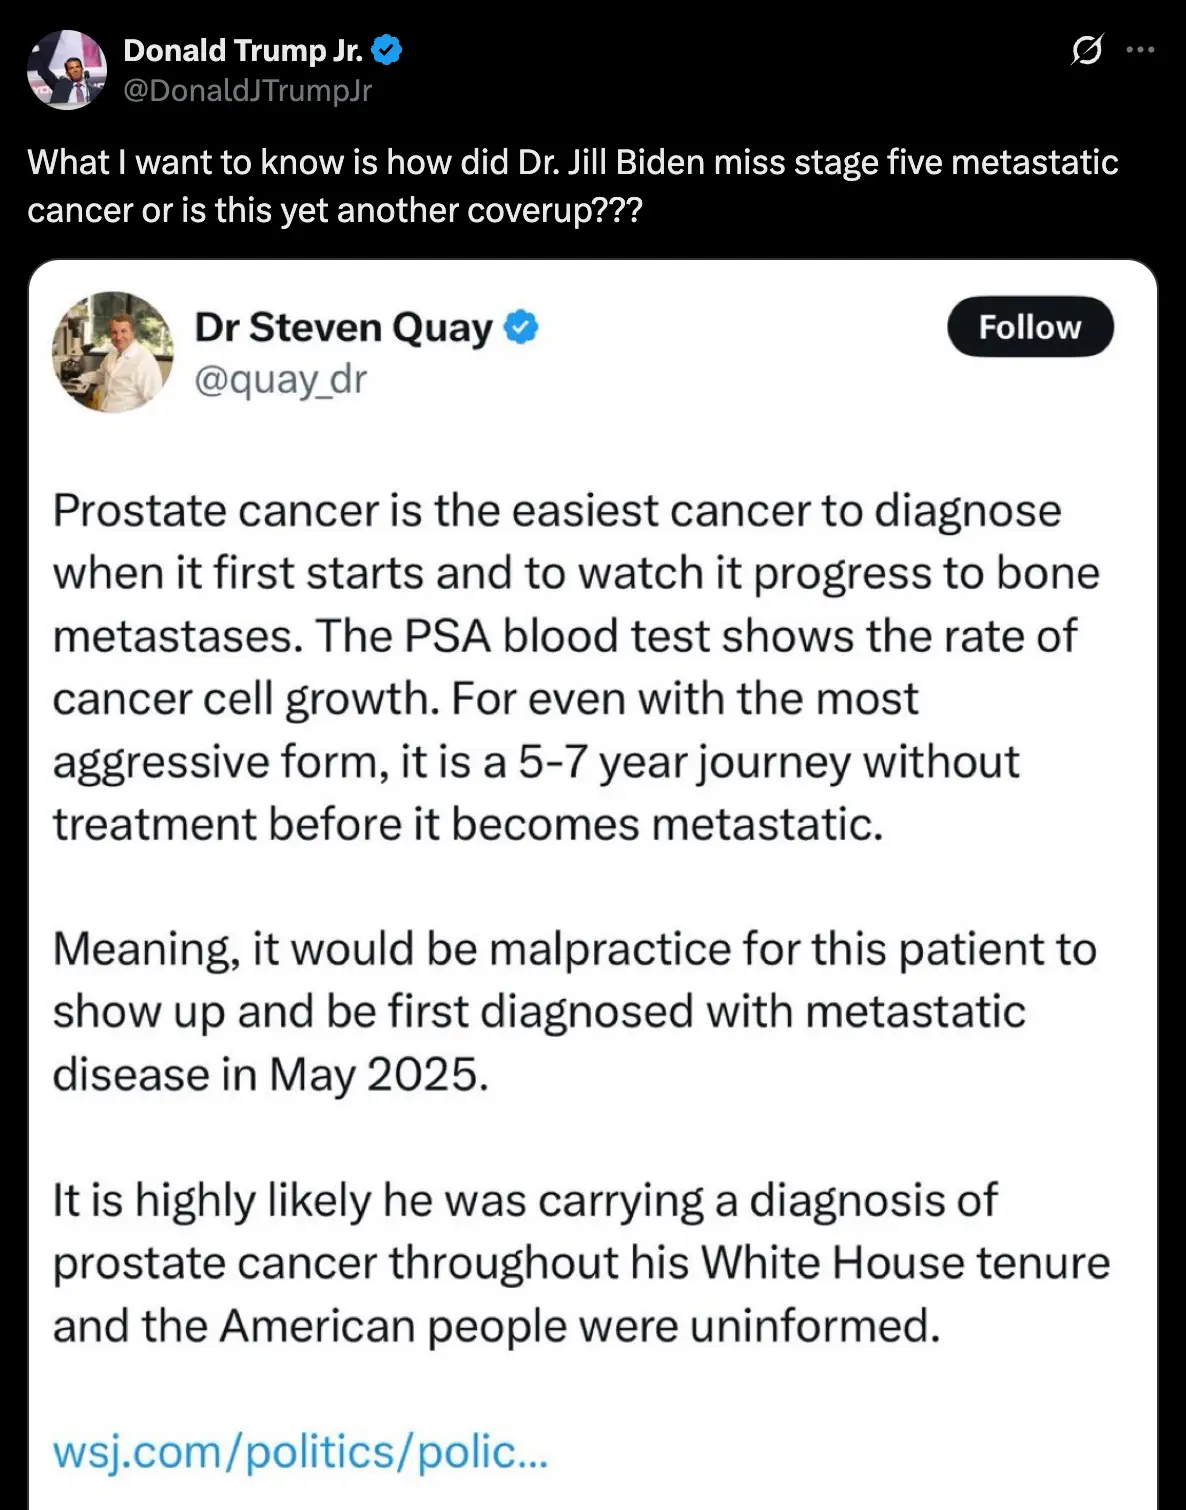This screenshot has width=1186, height=1510.
Task: Click the @quay_dr handle
Action: [x=280, y=380]
